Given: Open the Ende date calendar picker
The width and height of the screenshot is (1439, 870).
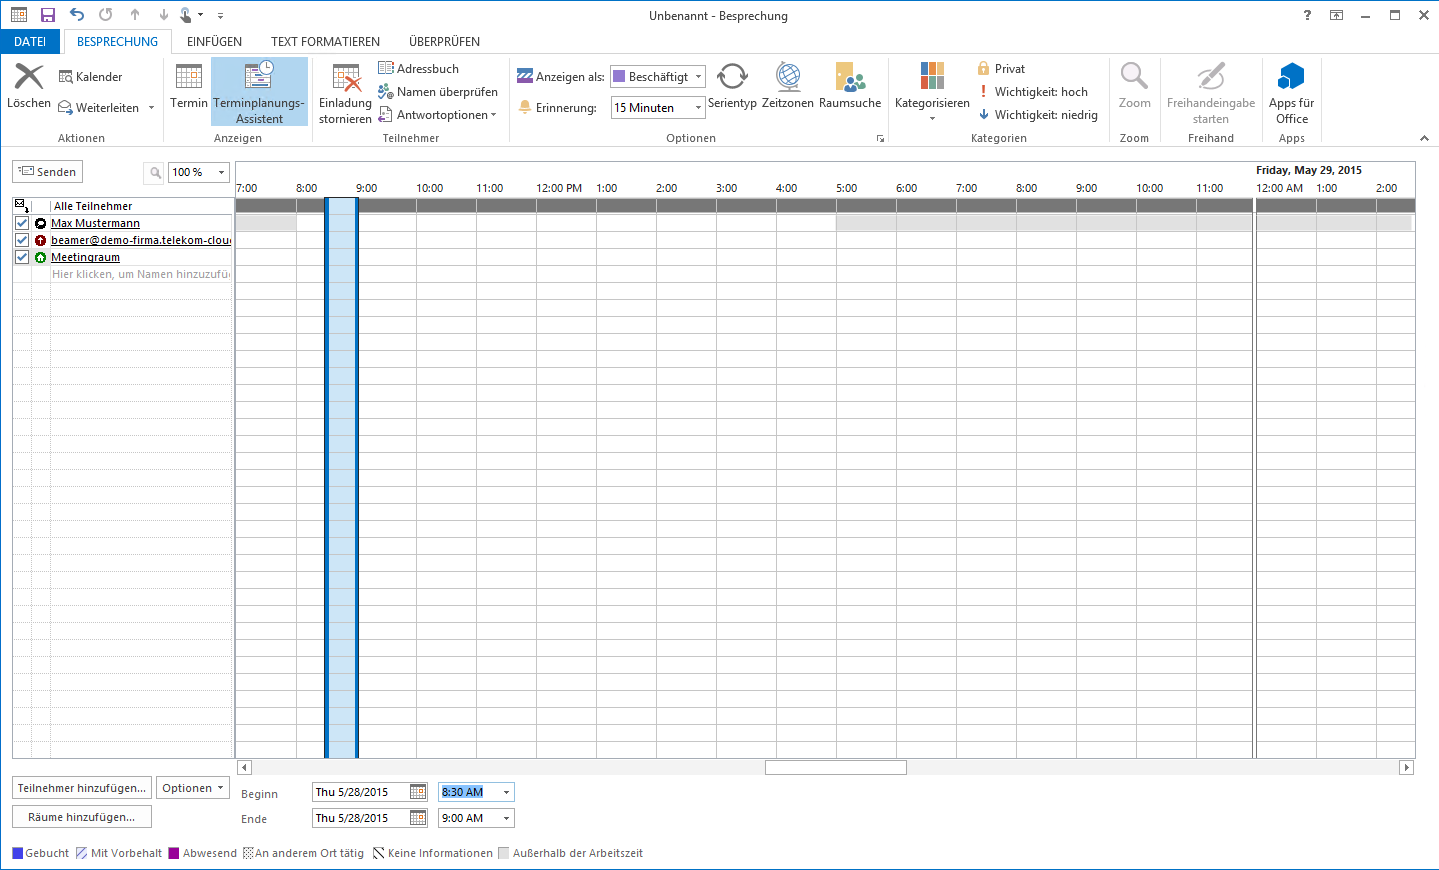Looking at the screenshot, I should click(418, 818).
